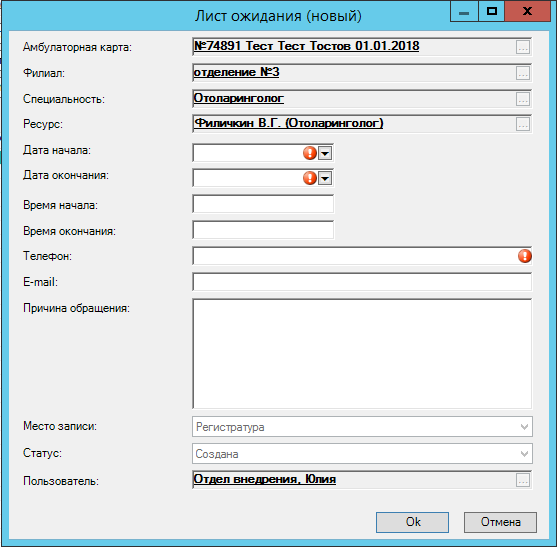
Task: Click the red warning icon in Дата начала
Action: point(310,153)
